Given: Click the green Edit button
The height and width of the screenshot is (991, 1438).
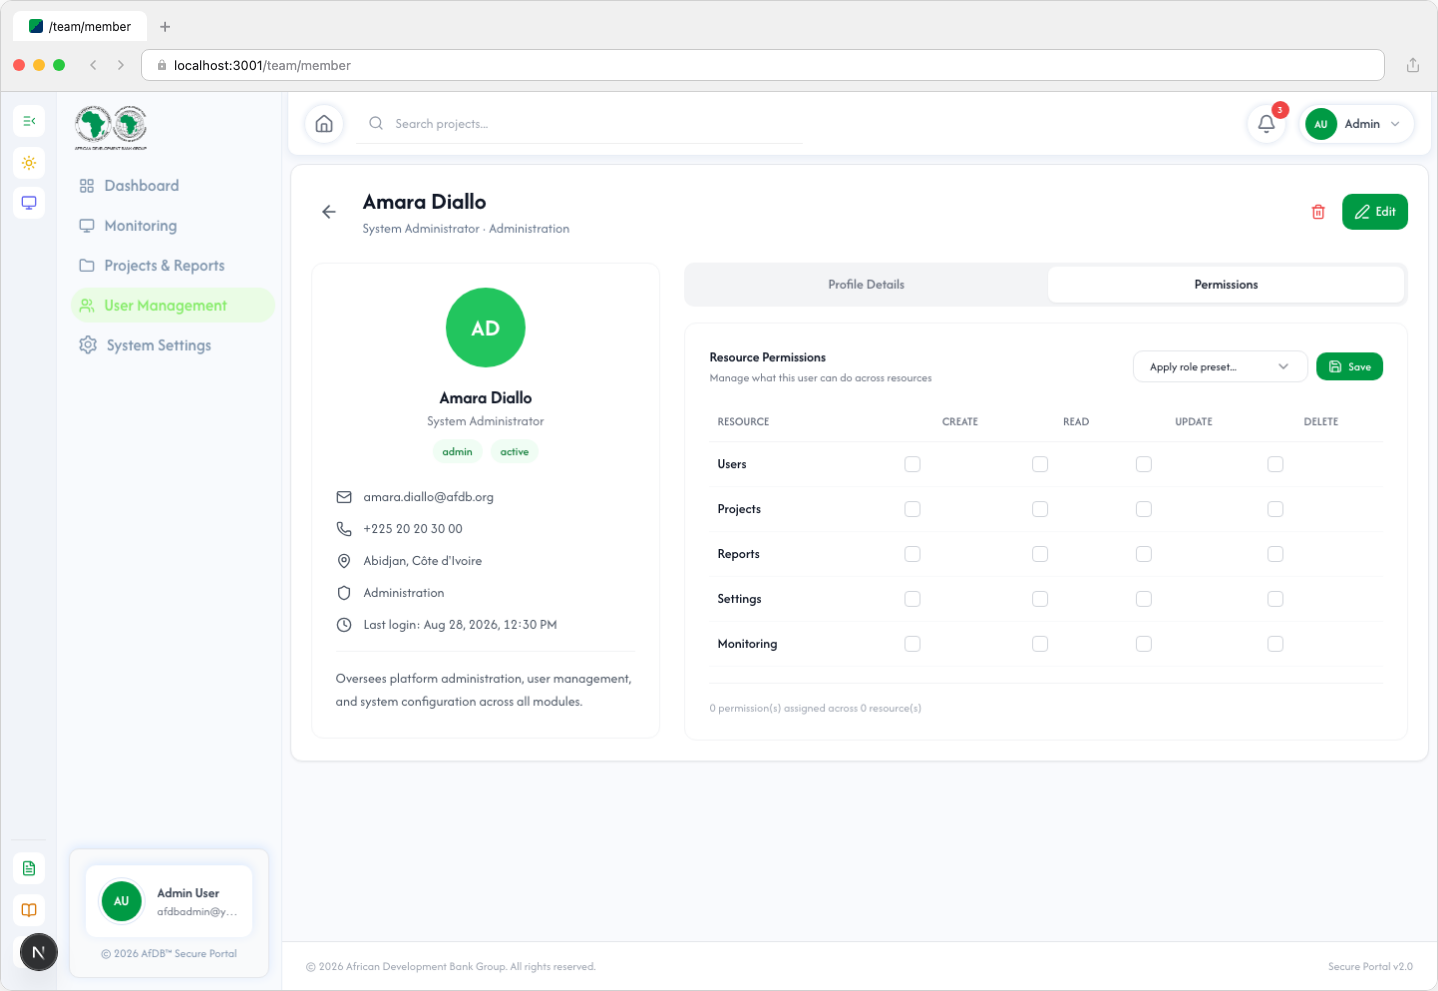Looking at the screenshot, I should click(1374, 212).
